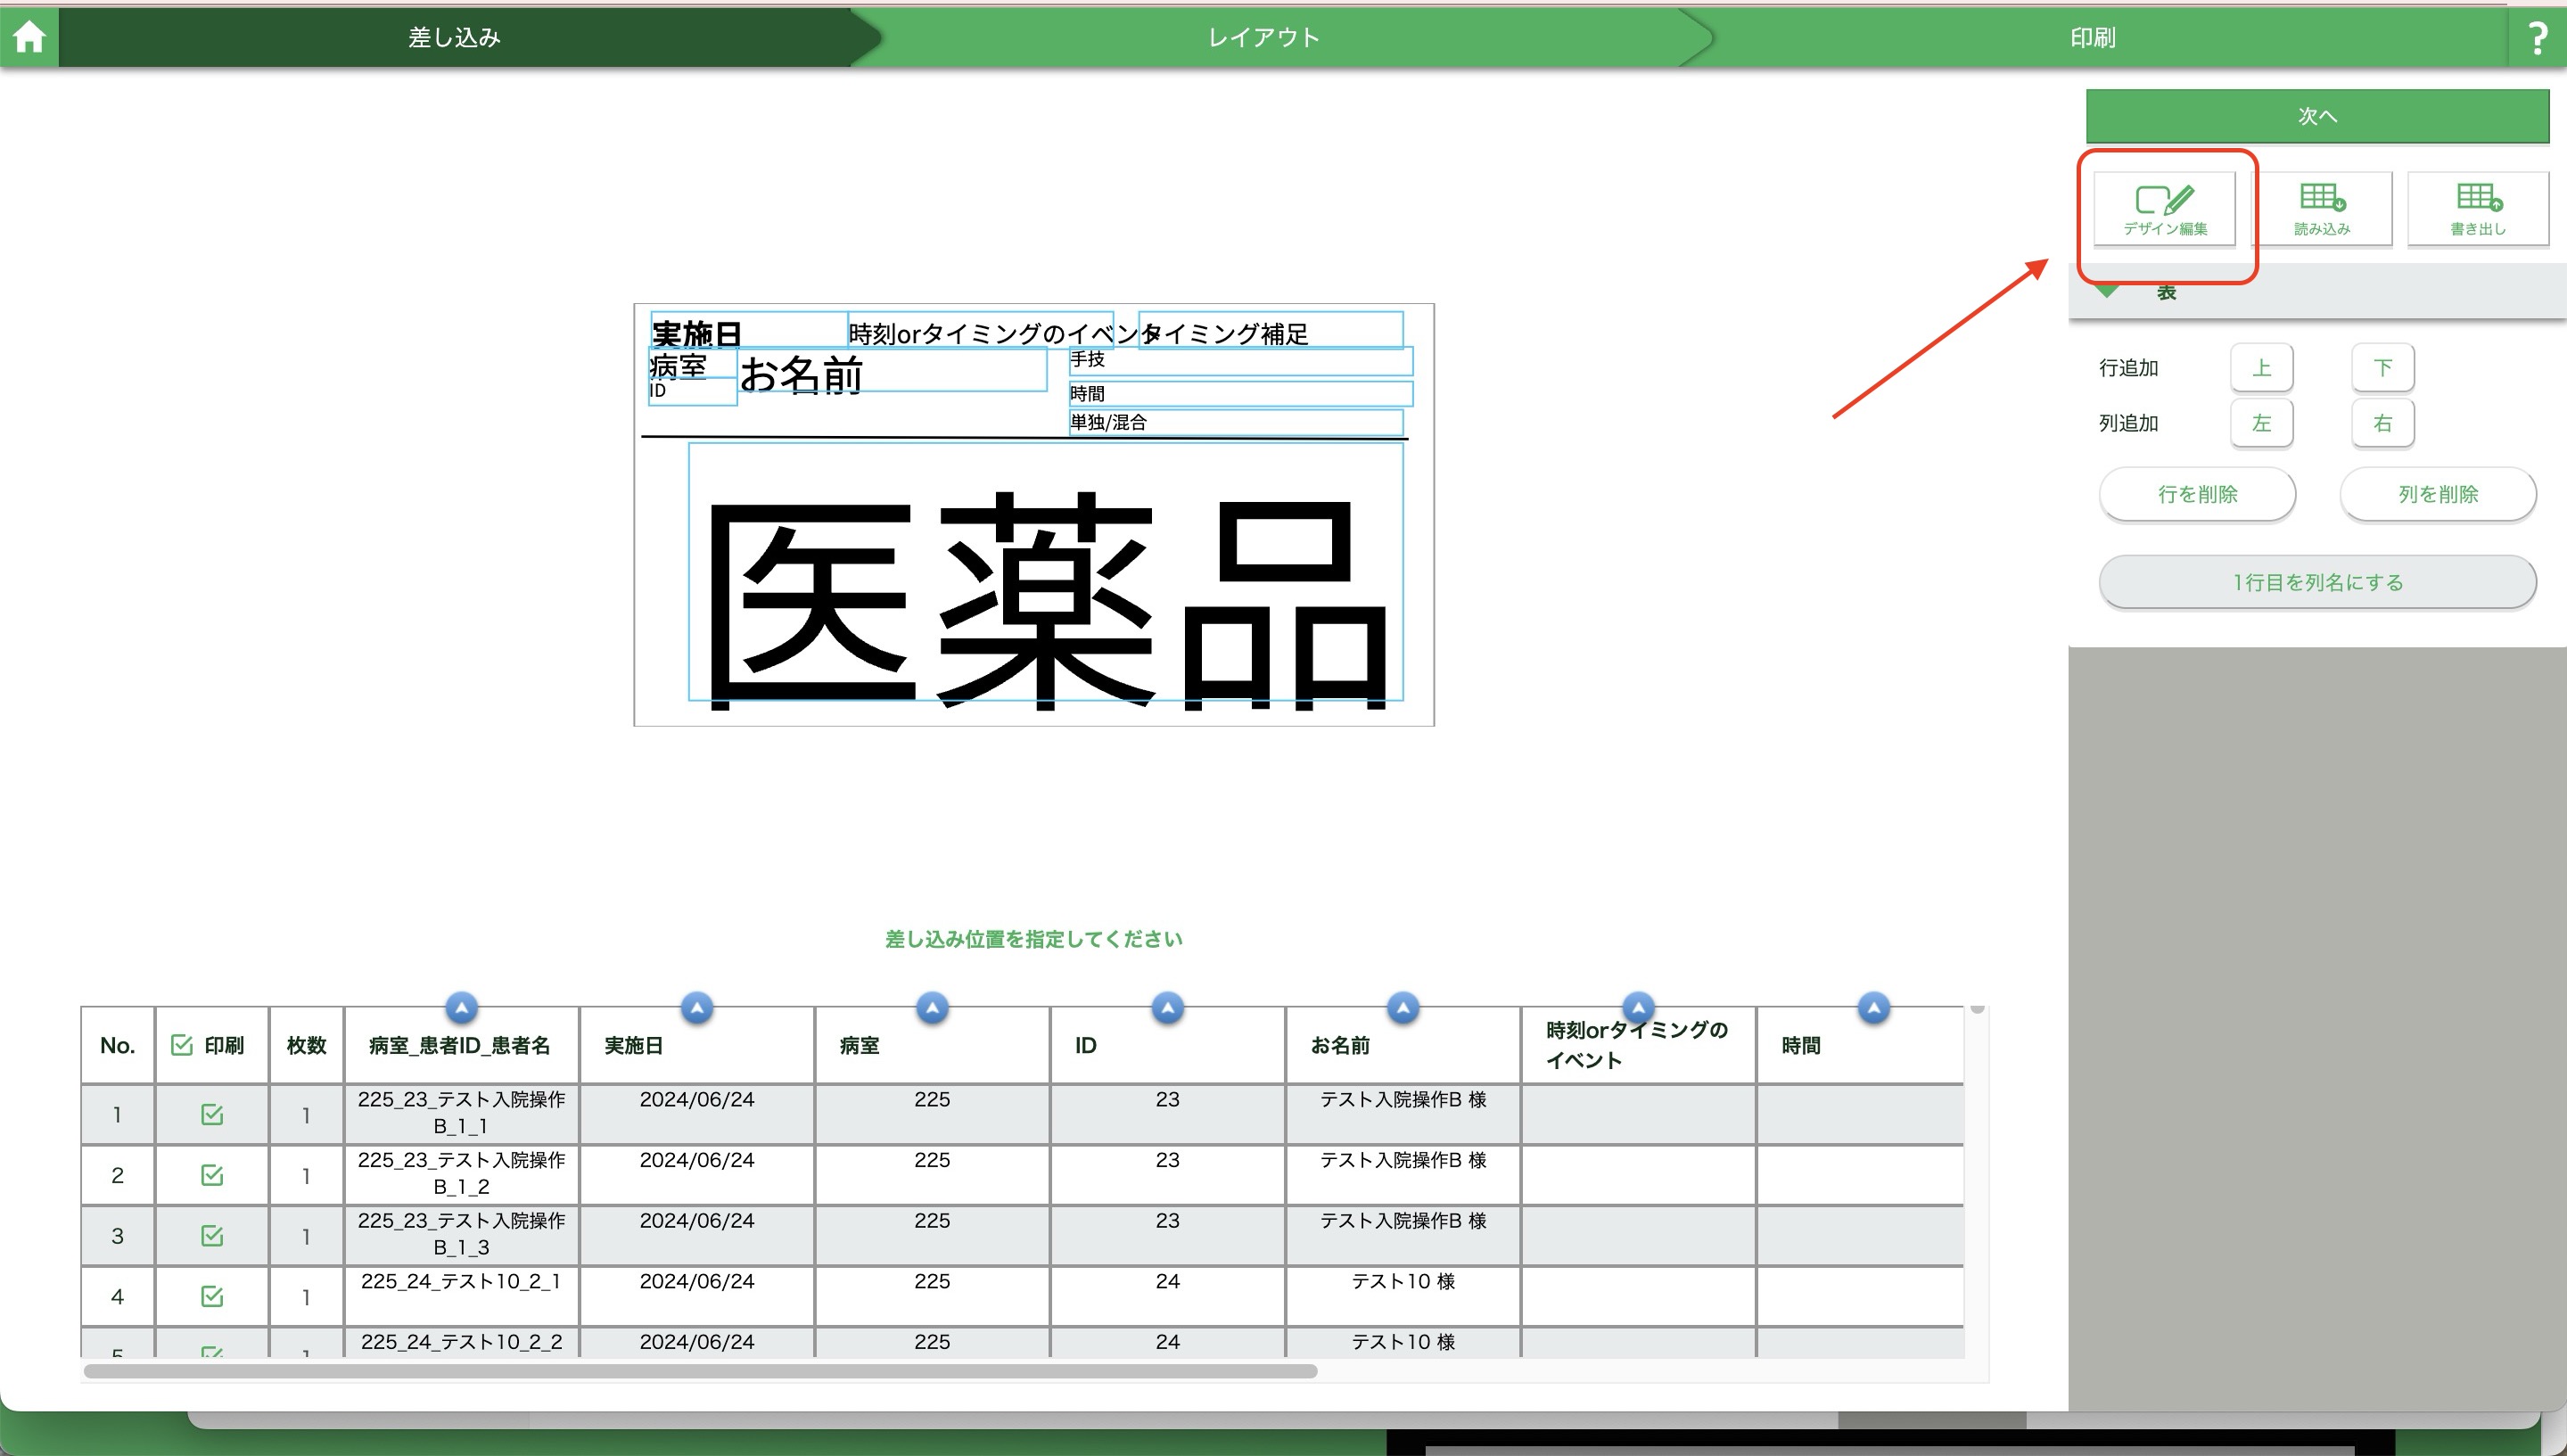Open the help question mark icon
This screenshot has width=2567, height=1456.
pos(2537,38)
